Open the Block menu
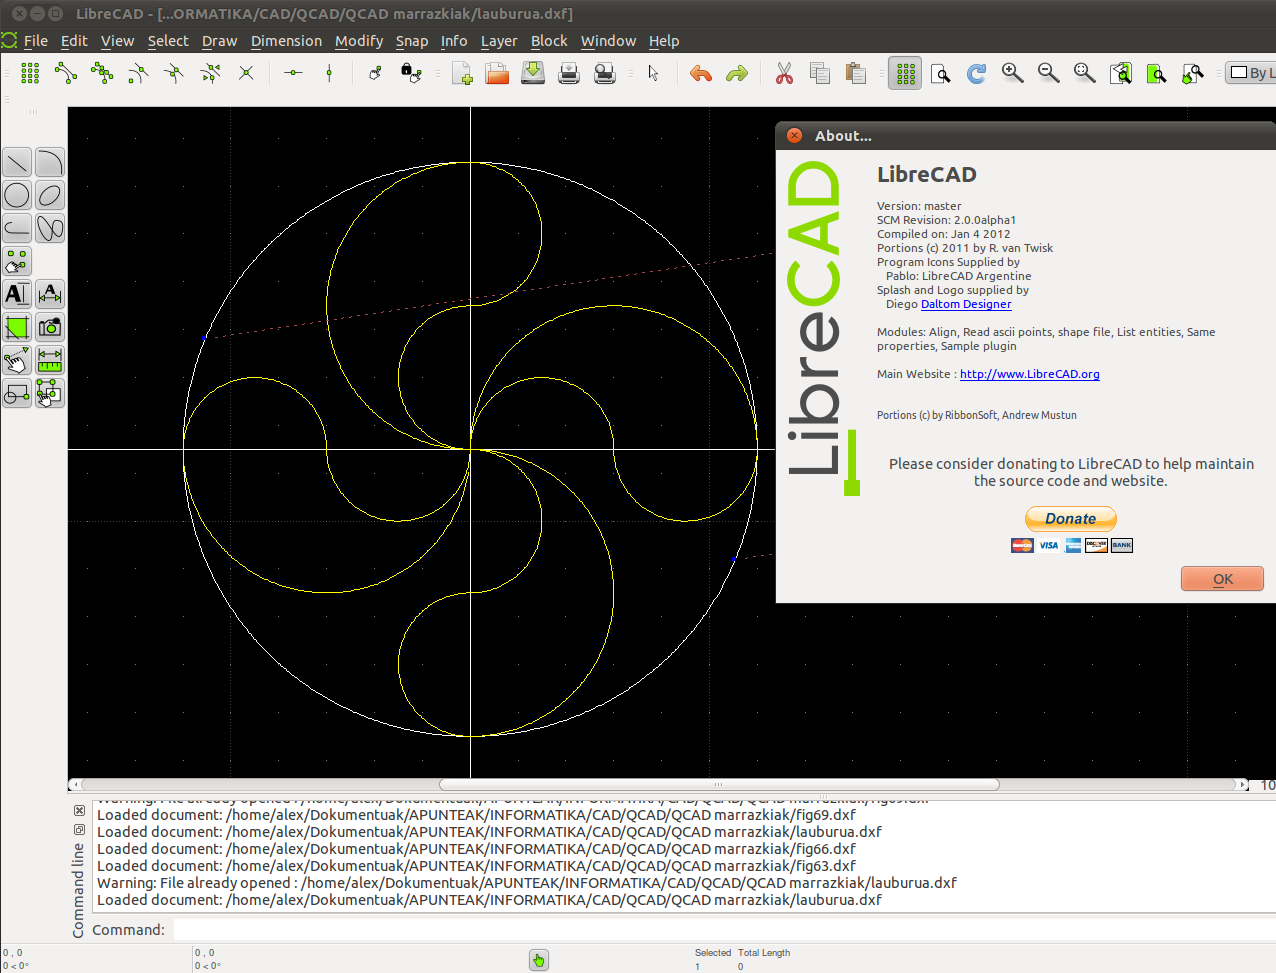1276x973 pixels. pyautogui.click(x=549, y=41)
